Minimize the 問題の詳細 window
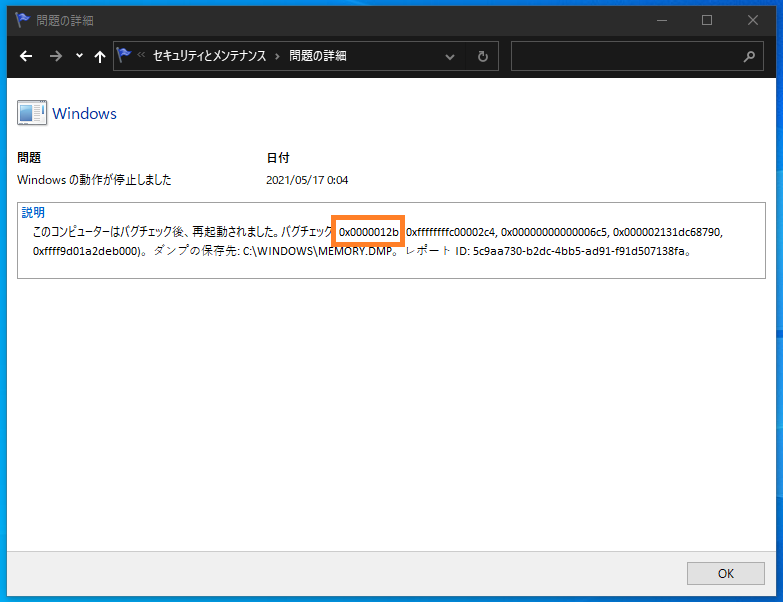 662,20
